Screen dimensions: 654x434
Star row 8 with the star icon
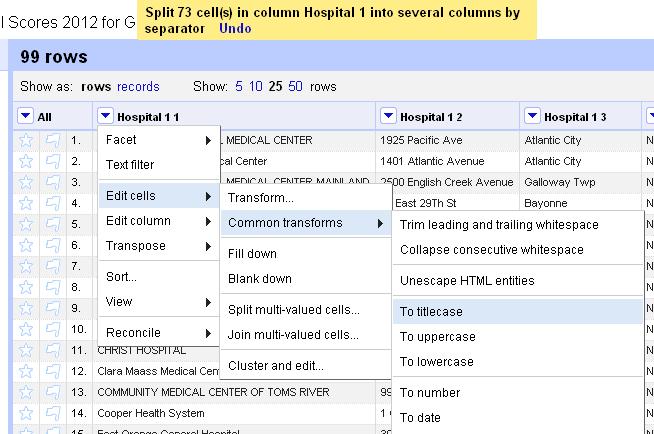tap(26, 287)
